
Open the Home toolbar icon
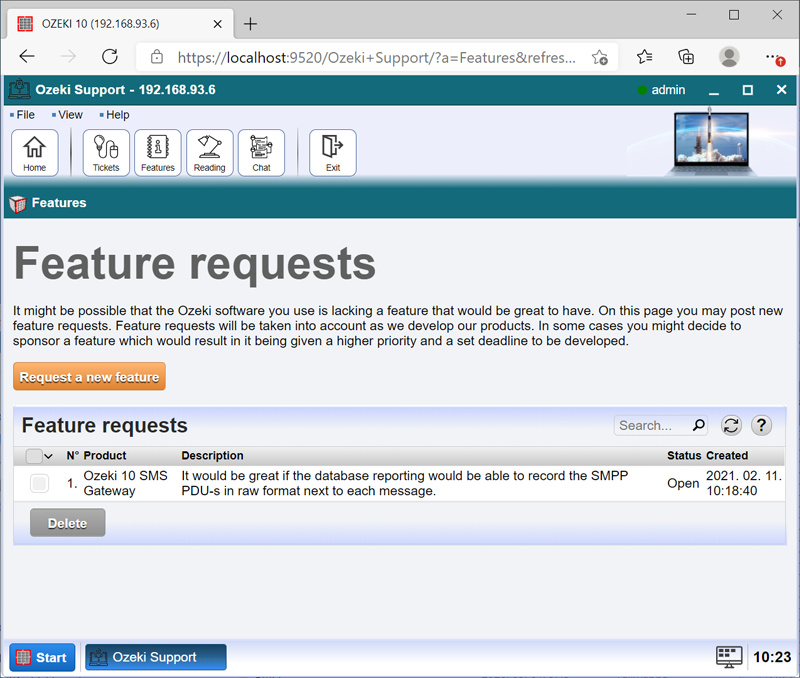tap(35, 153)
